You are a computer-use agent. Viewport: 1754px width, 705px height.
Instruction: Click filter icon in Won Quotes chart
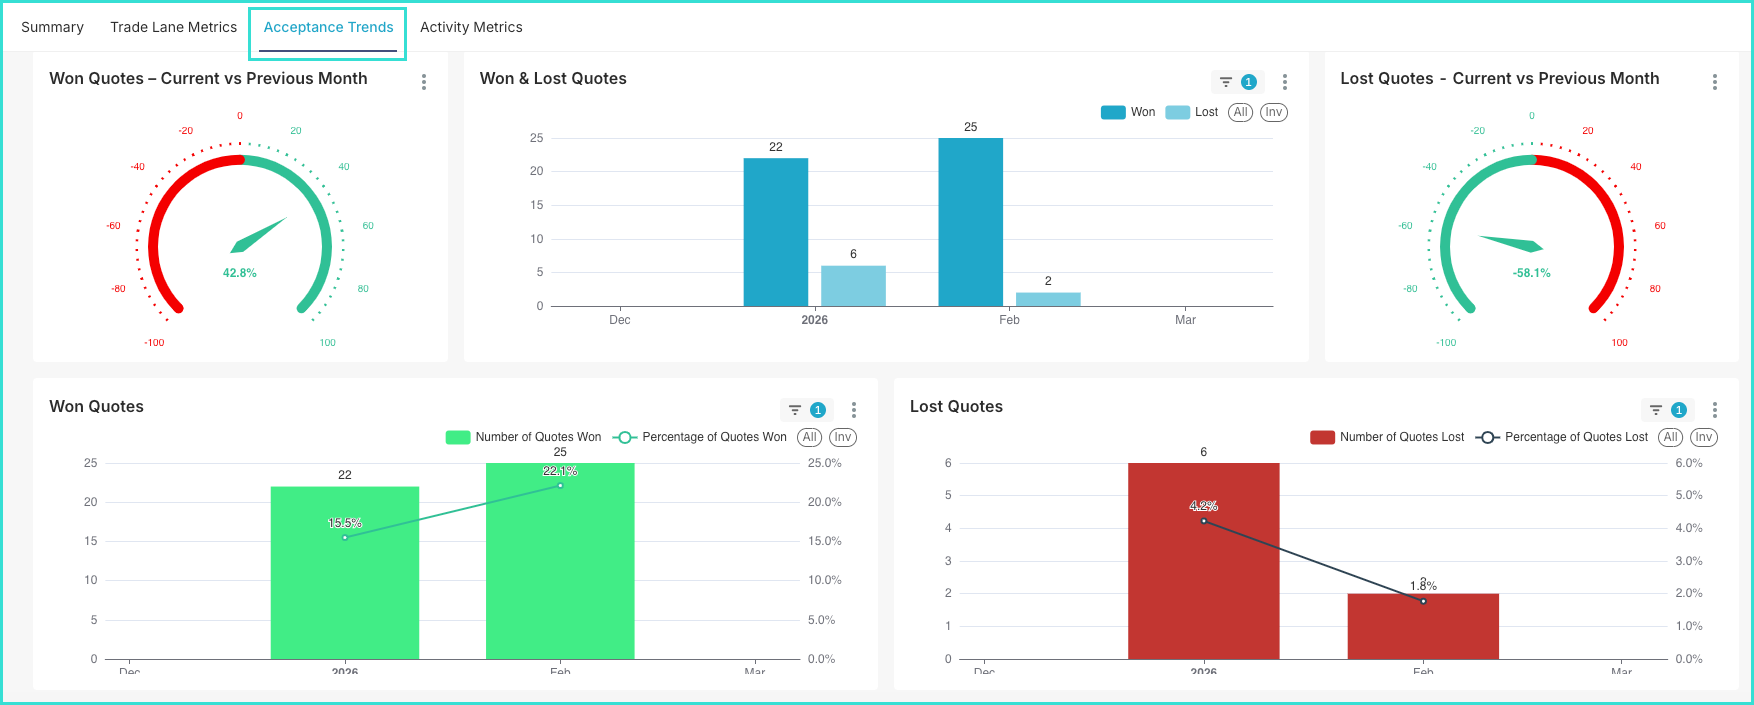click(x=795, y=410)
